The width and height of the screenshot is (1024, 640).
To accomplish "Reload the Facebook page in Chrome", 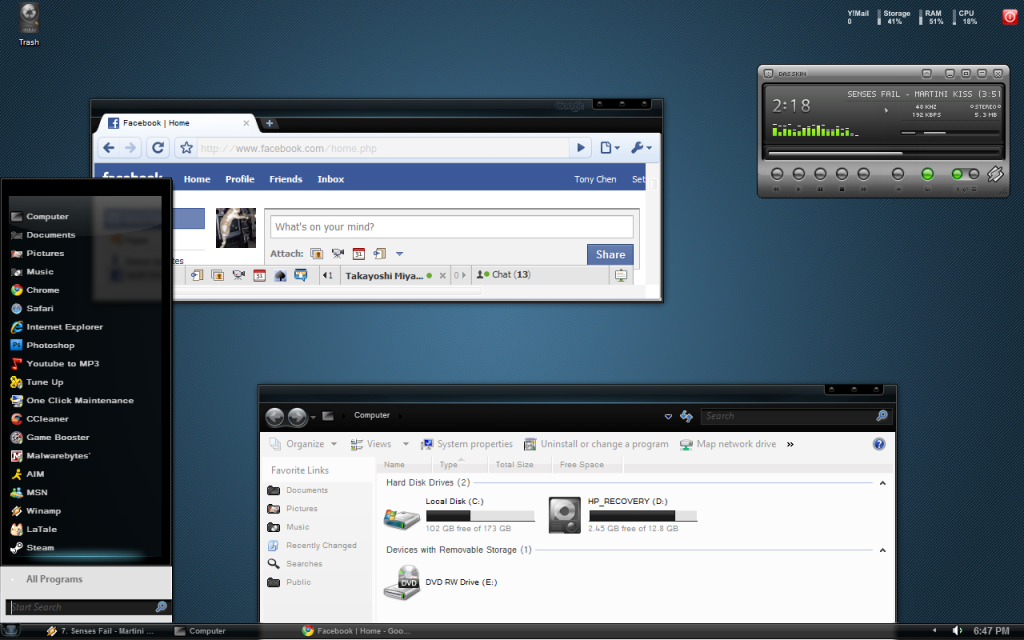I will click(157, 148).
